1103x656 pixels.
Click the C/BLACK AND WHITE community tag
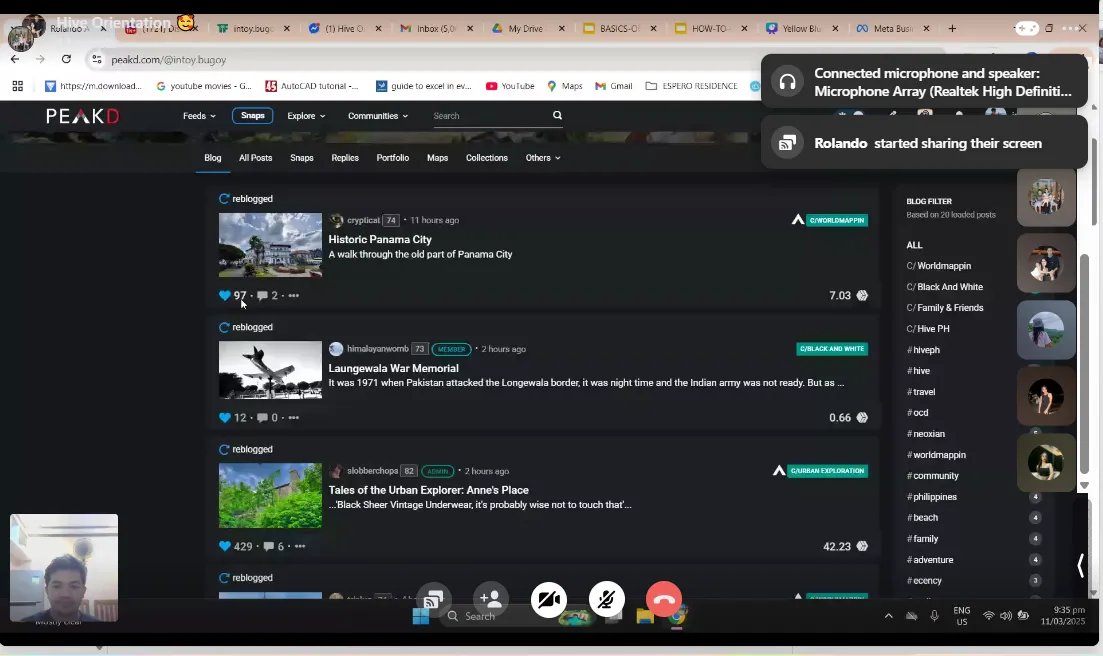tap(831, 349)
